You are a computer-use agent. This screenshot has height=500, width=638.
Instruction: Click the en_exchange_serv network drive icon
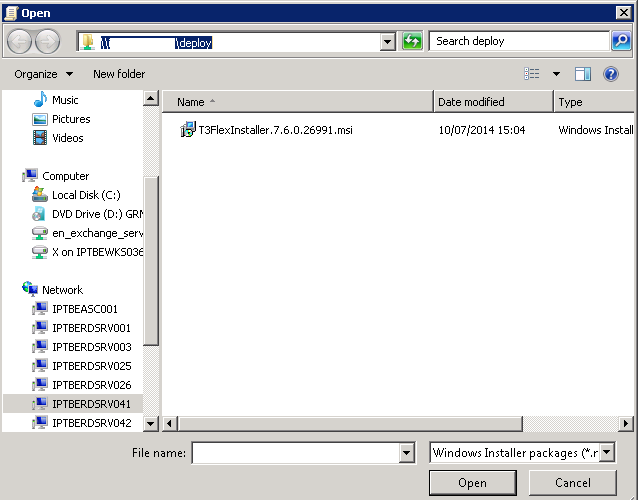[40, 233]
